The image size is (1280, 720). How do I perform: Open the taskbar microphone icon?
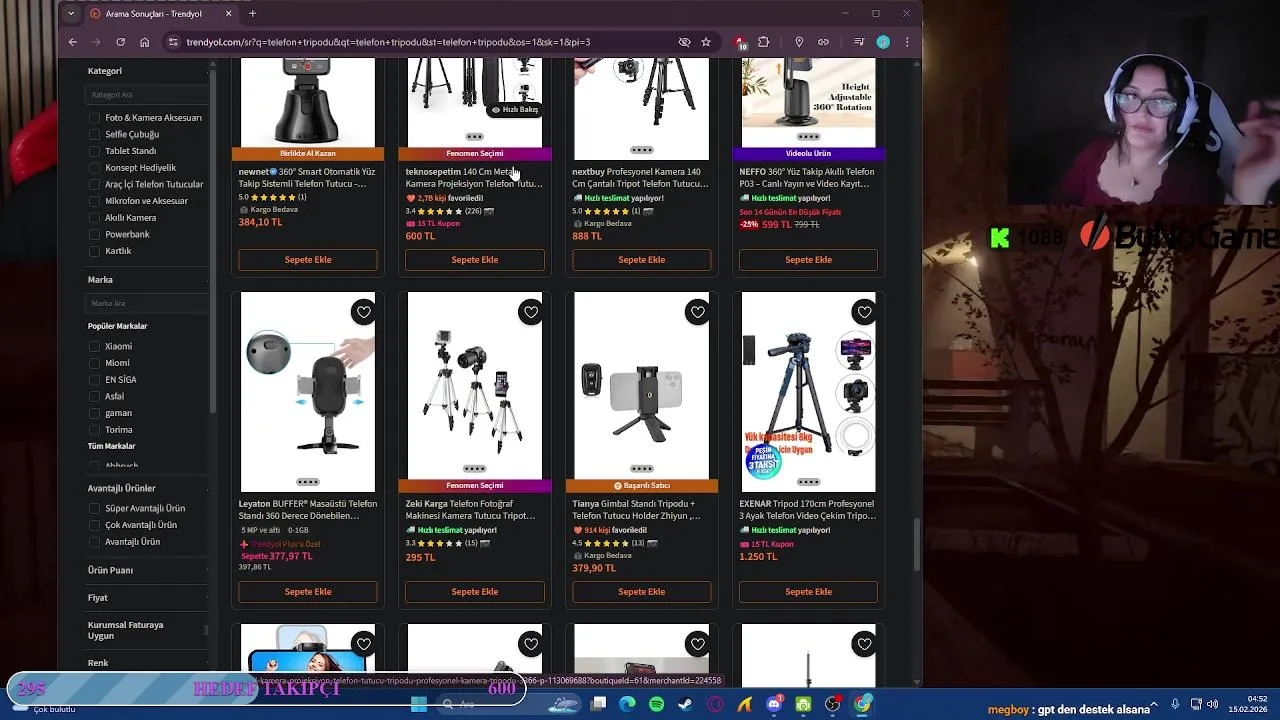1175,704
